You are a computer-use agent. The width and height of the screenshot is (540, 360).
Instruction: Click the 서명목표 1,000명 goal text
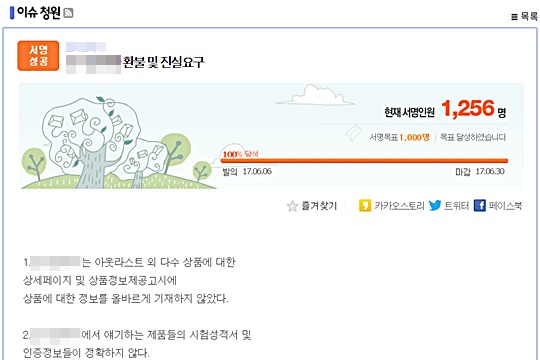(399, 137)
